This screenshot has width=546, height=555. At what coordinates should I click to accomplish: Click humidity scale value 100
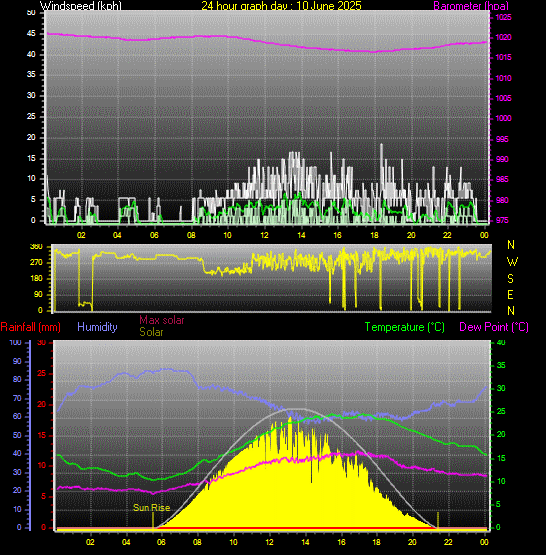(x=15, y=342)
